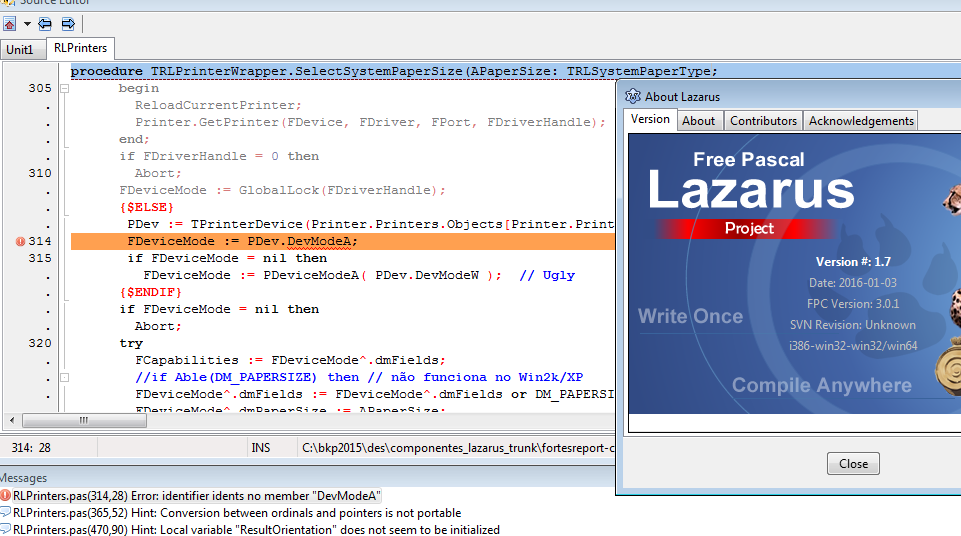Image resolution: width=961 pixels, height=536 pixels.
Task: Click the FPC Version: 3.0.1 text
Action: (853, 304)
